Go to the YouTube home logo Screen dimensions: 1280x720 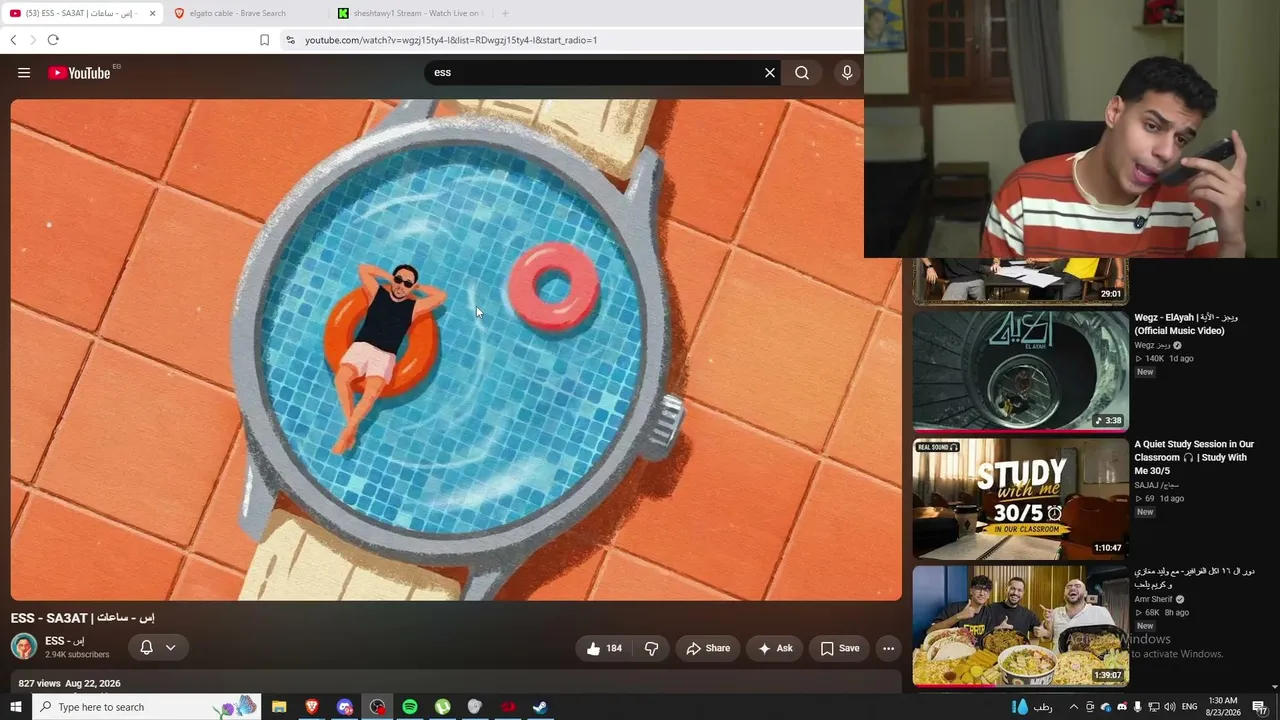pyautogui.click(x=79, y=73)
